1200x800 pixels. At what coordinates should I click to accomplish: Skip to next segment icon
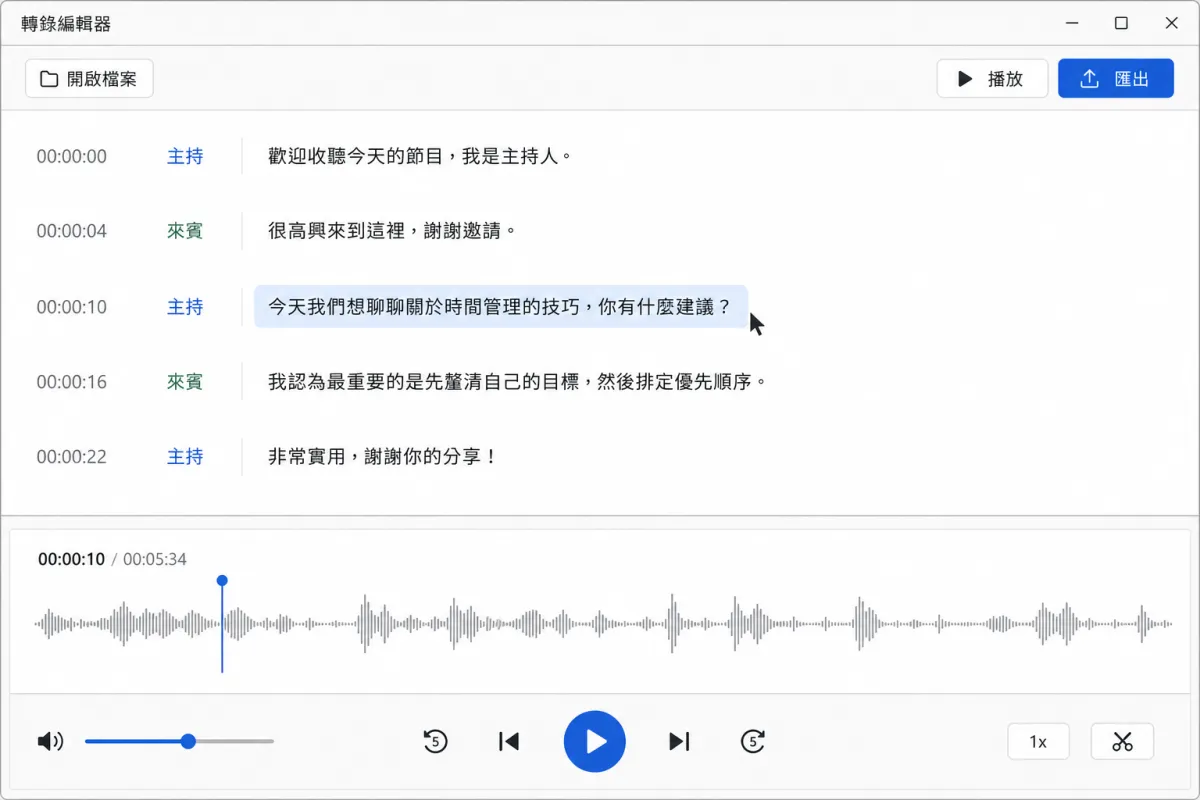point(679,741)
